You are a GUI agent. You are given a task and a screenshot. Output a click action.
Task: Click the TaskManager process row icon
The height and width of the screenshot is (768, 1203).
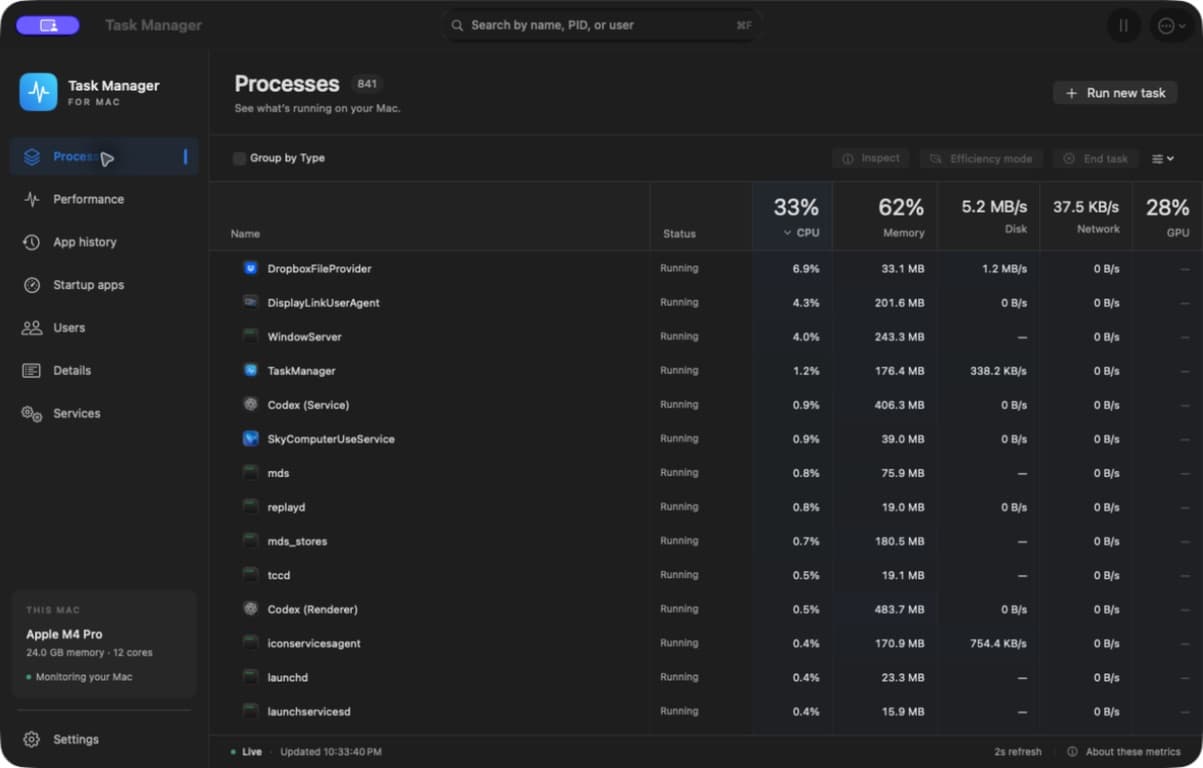tap(251, 370)
